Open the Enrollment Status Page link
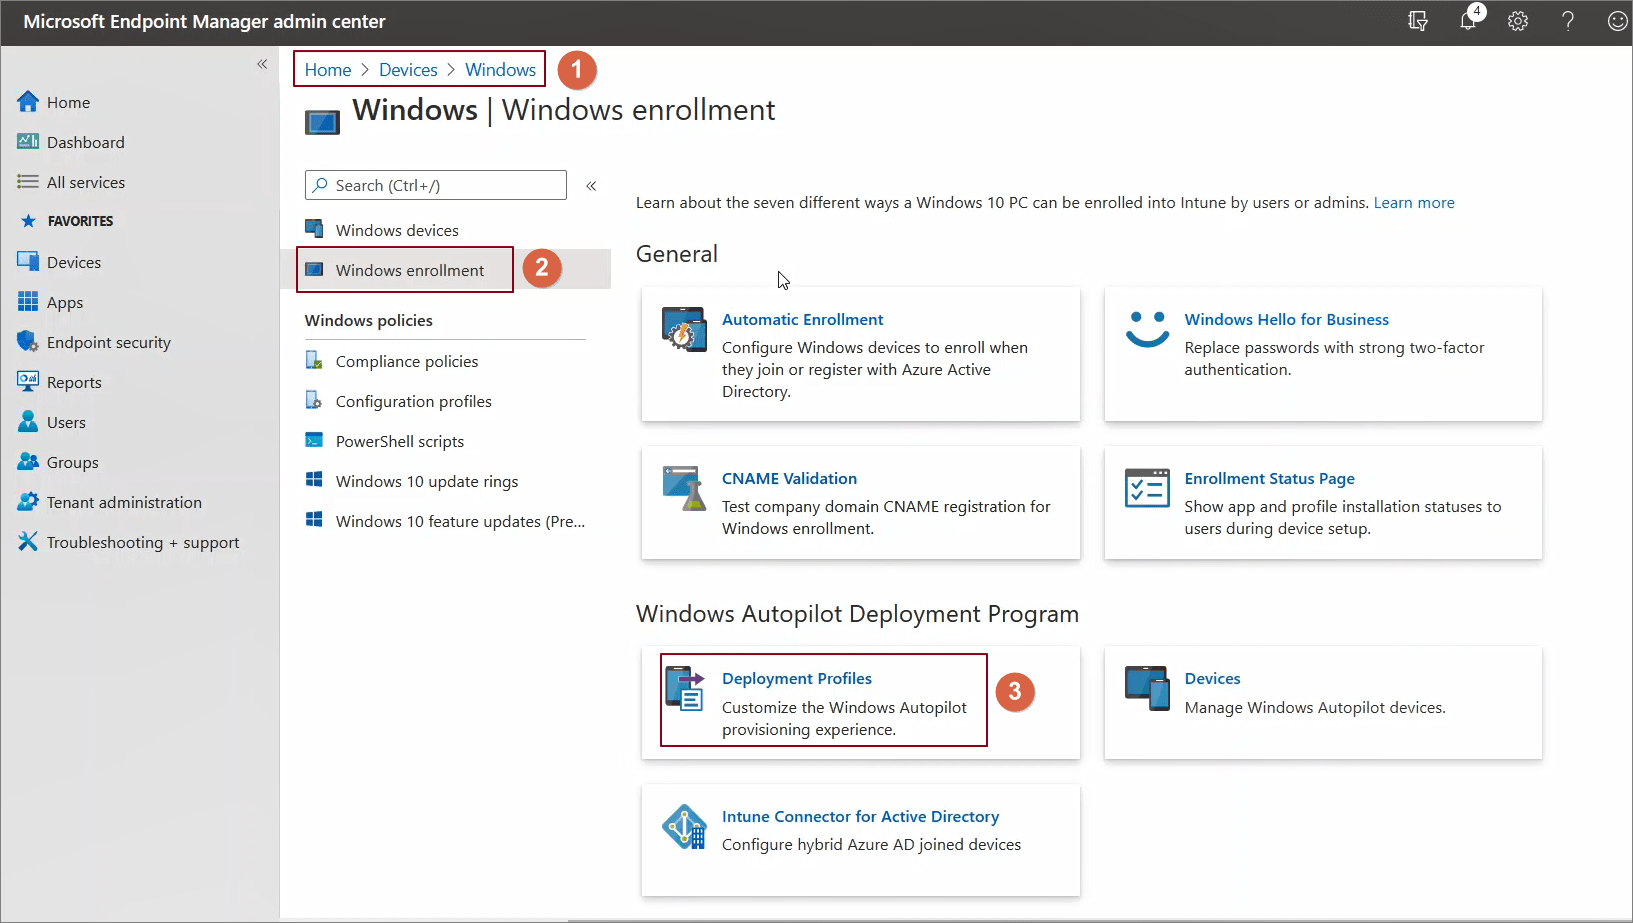The width and height of the screenshot is (1633, 923). tap(1269, 478)
